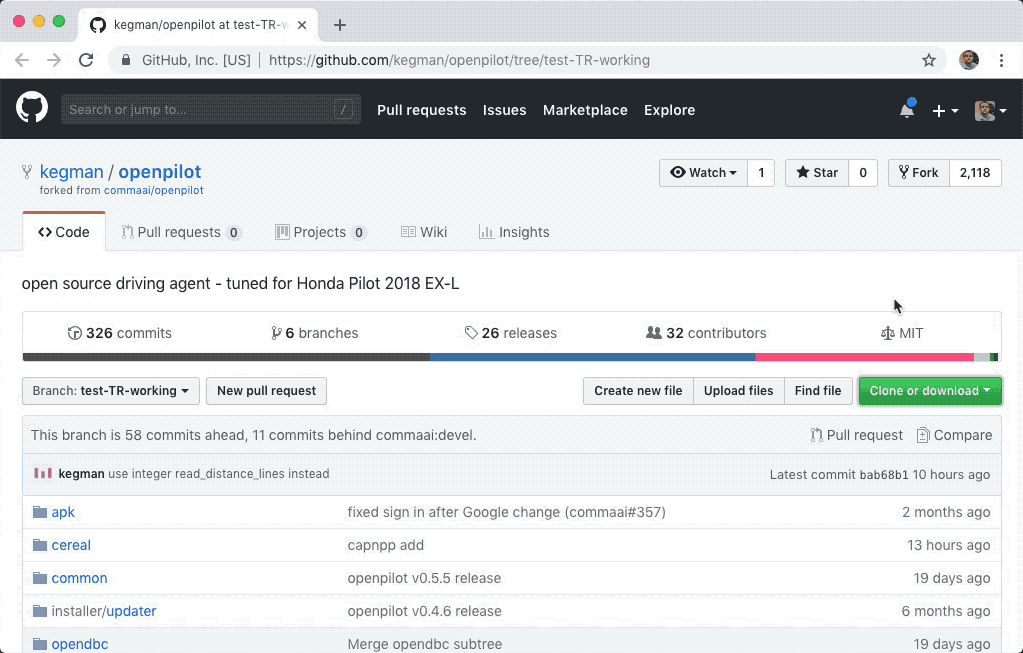
Task: View 26 releases
Action: pos(511,333)
